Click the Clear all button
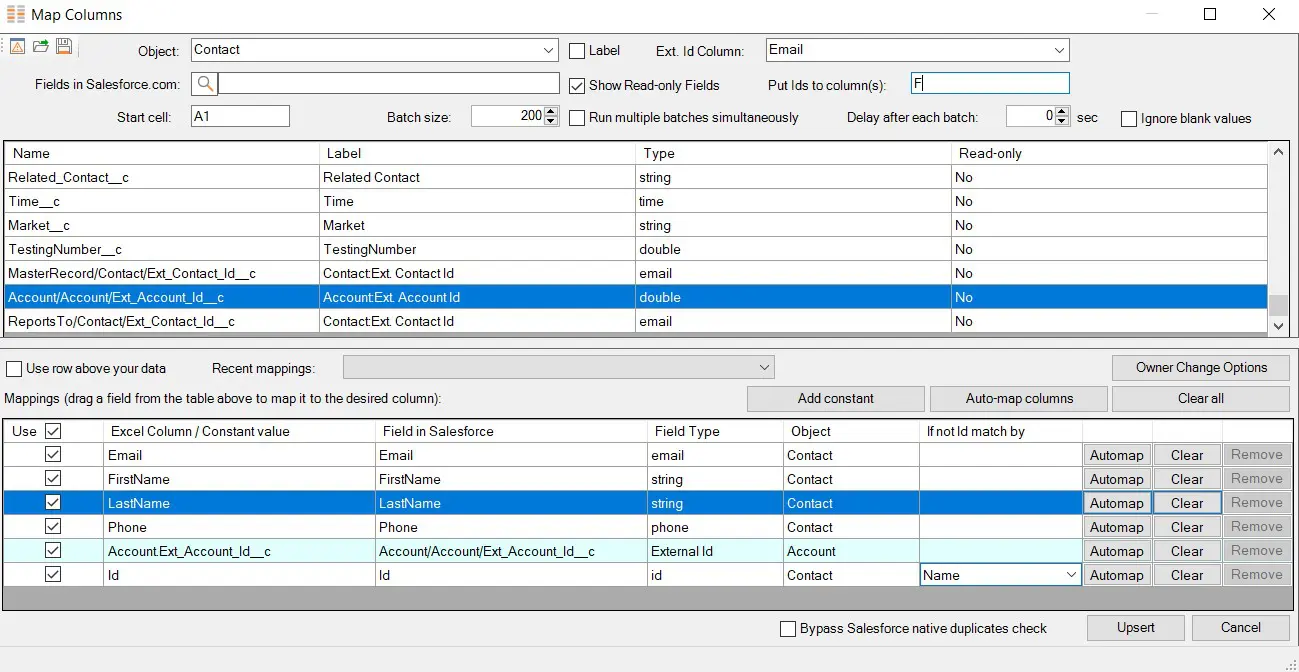1299x672 pixels. pos(1201,399)
